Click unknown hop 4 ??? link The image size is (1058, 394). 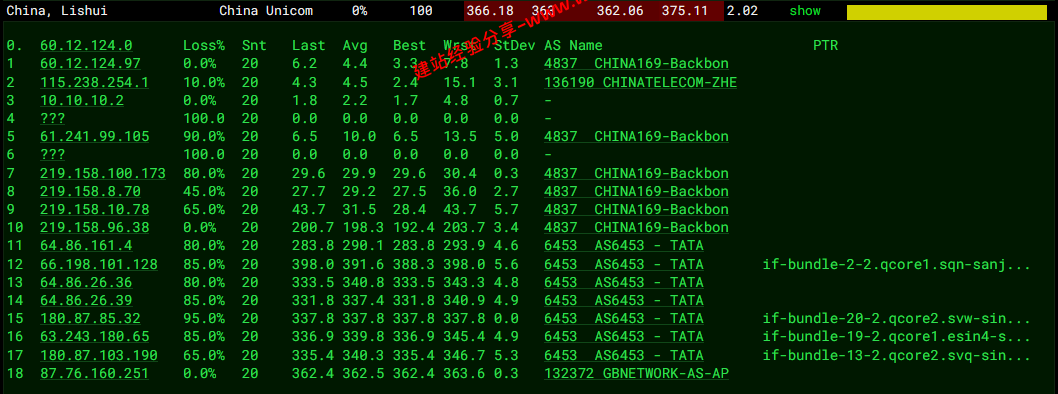point(53,119)
